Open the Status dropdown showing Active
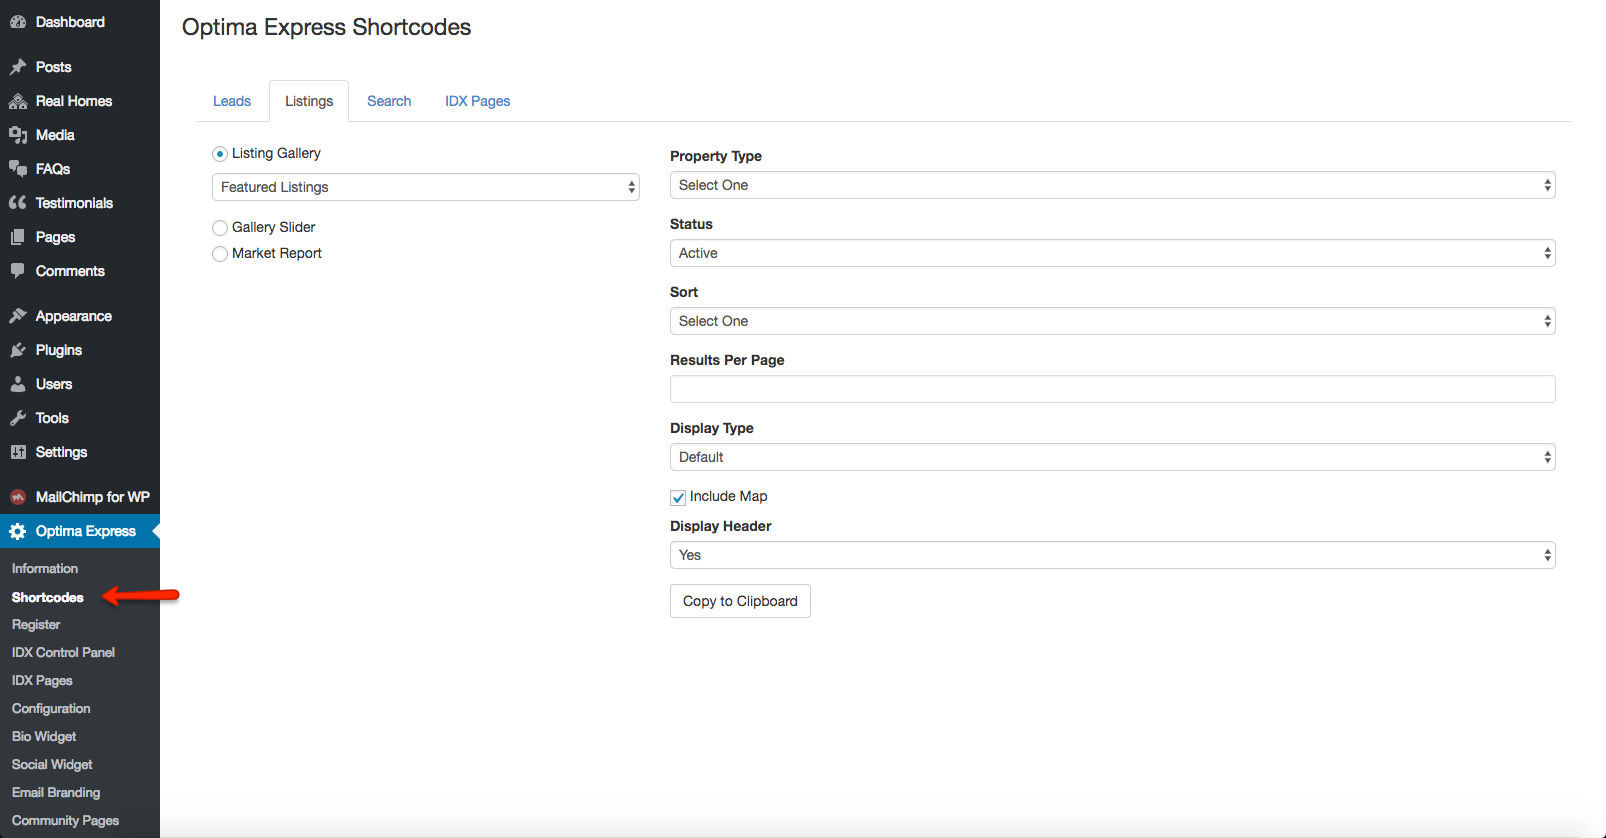The height and width of the screenshot is (838, 1606). [1113, 253]
